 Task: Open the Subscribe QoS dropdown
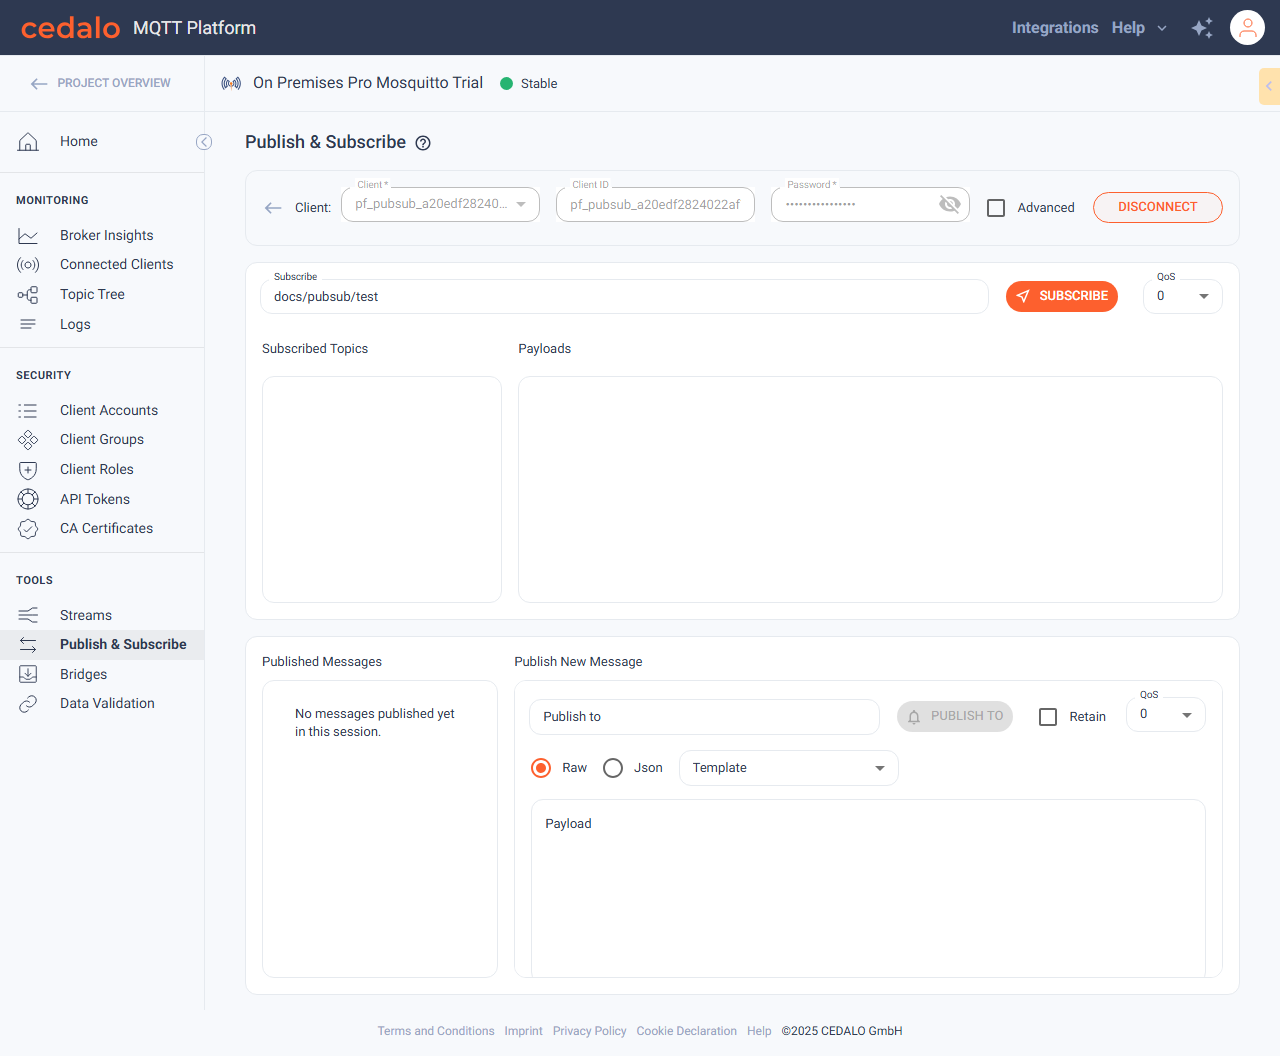coord(1183,296)
